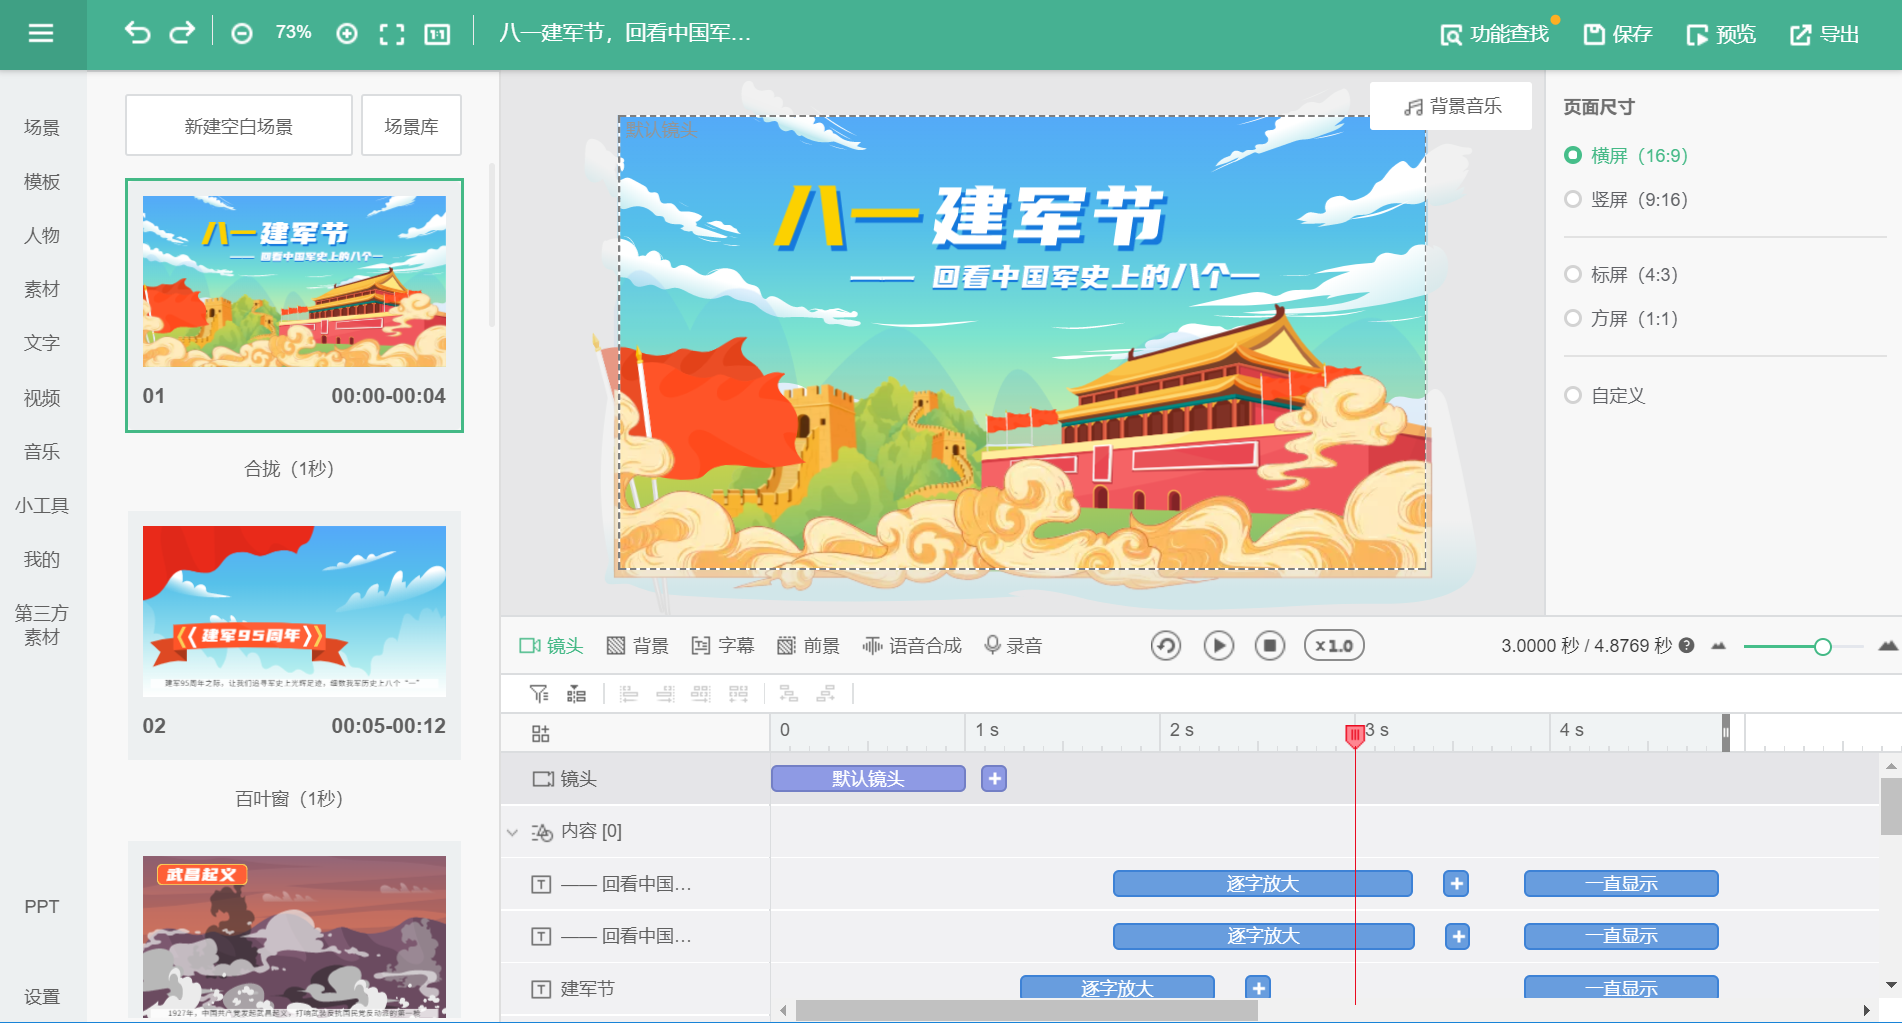The width and height of the screenshot is (1902, 1023).
Task: Click the scene end marker on ruler
Action: click(1726, 733)
